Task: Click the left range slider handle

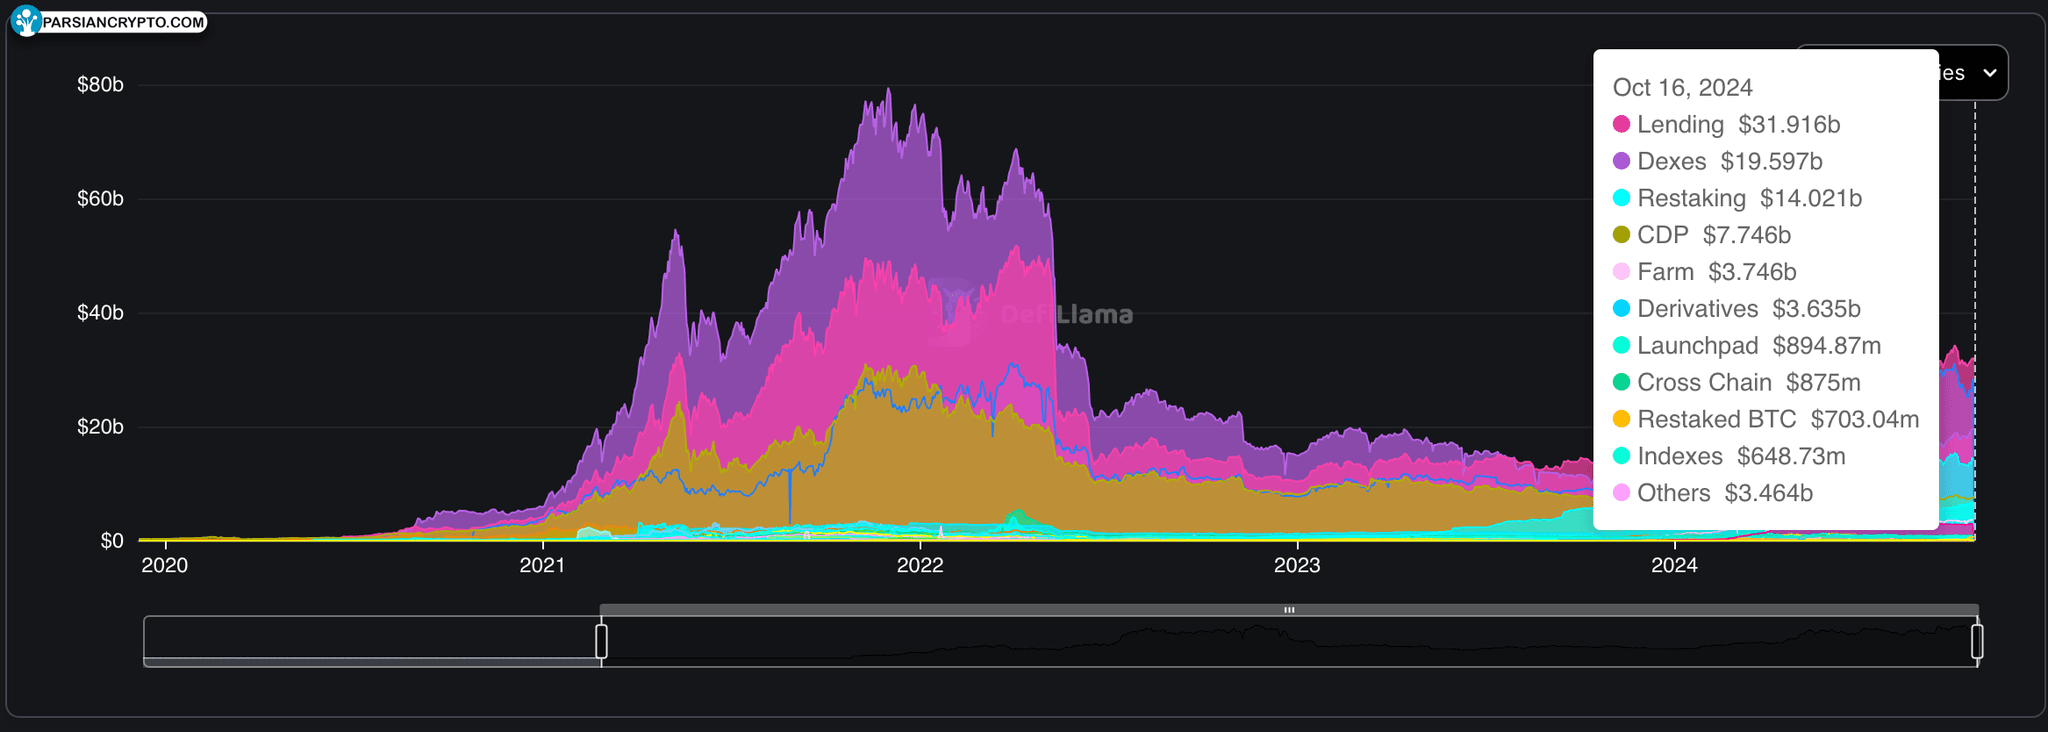Action: (x=601, y=641)
